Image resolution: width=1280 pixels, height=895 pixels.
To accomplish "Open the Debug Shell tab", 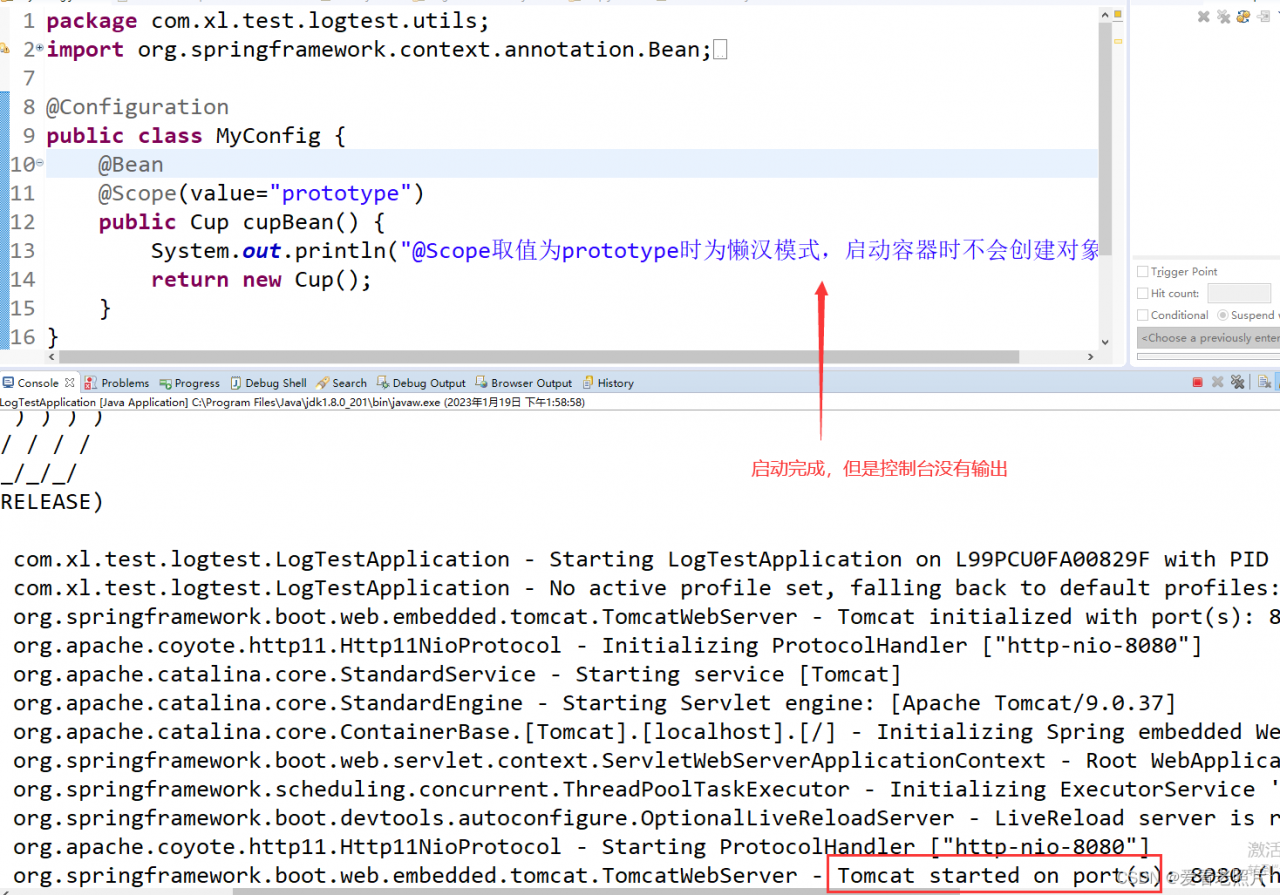I will point(268,383).
